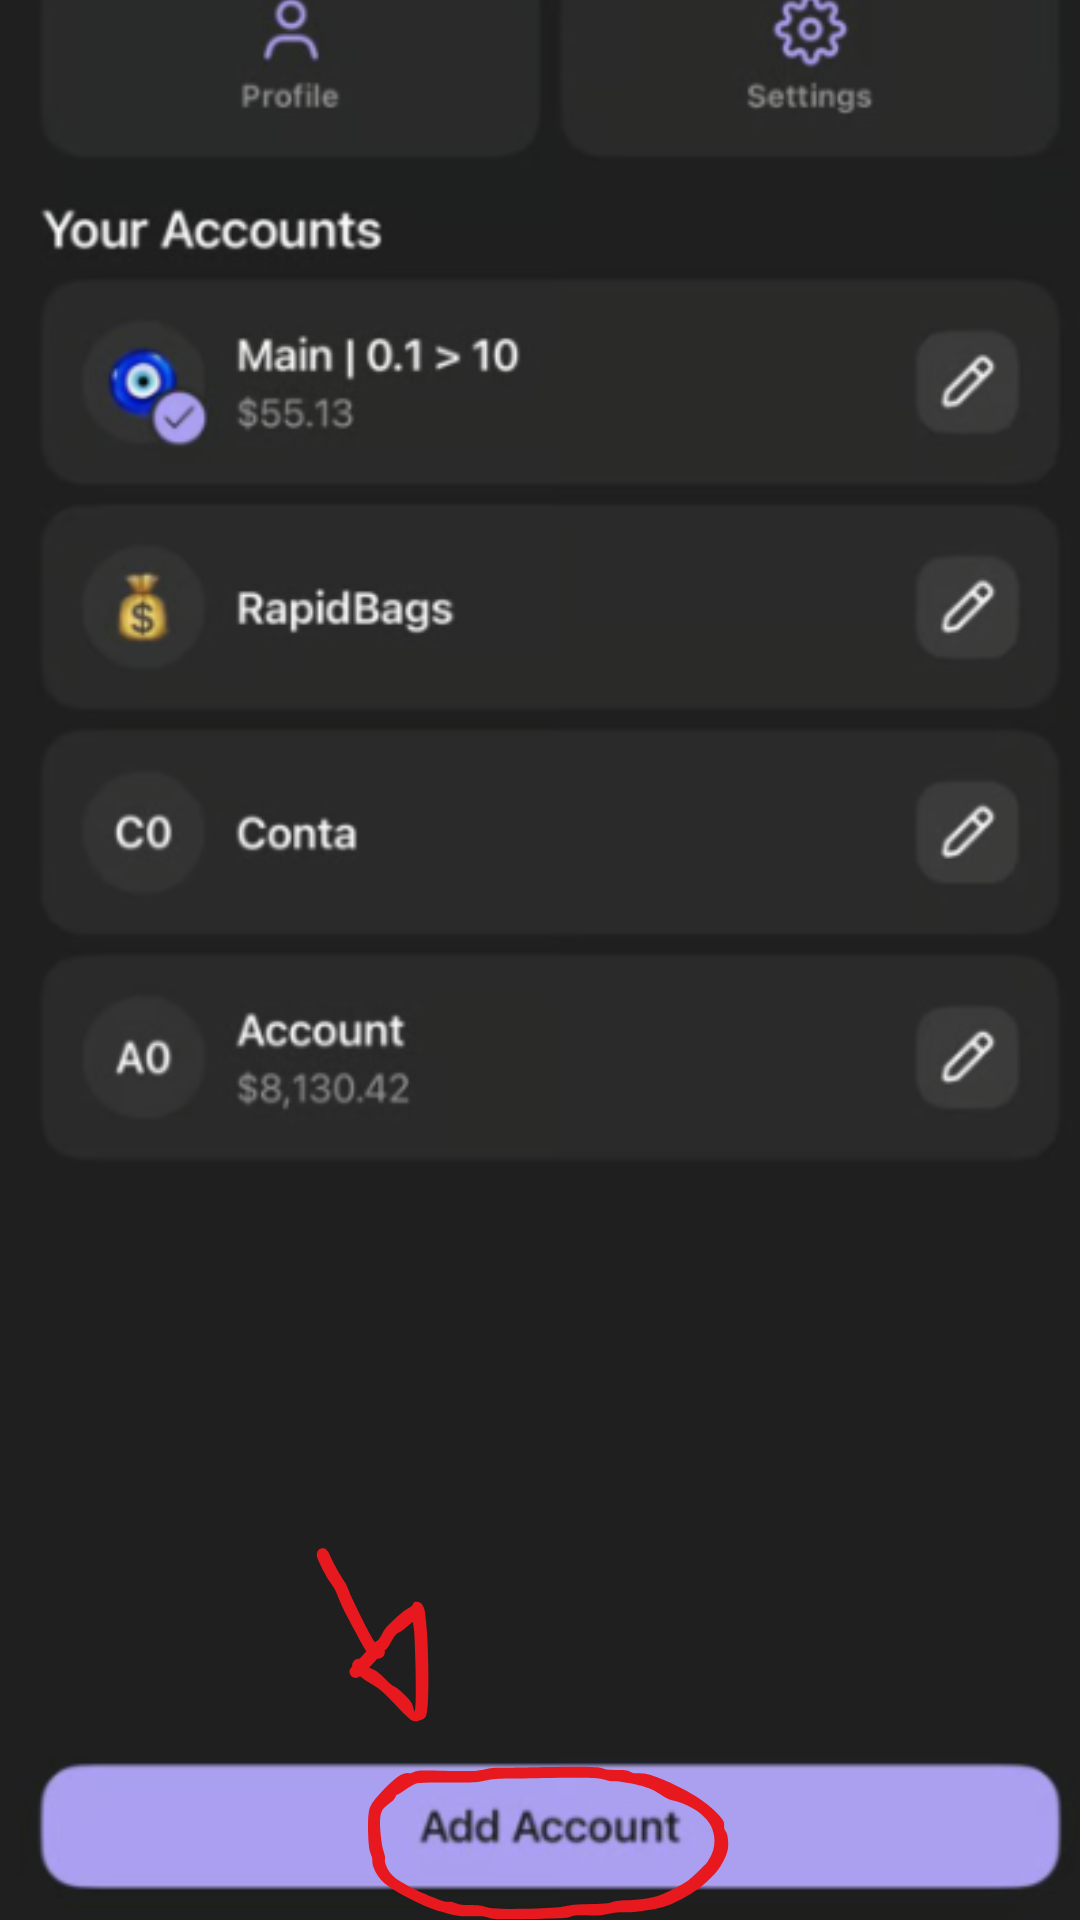Click the Profile person icon
The height and width of the screenshot is (1920, 1080).
point(290,30)
